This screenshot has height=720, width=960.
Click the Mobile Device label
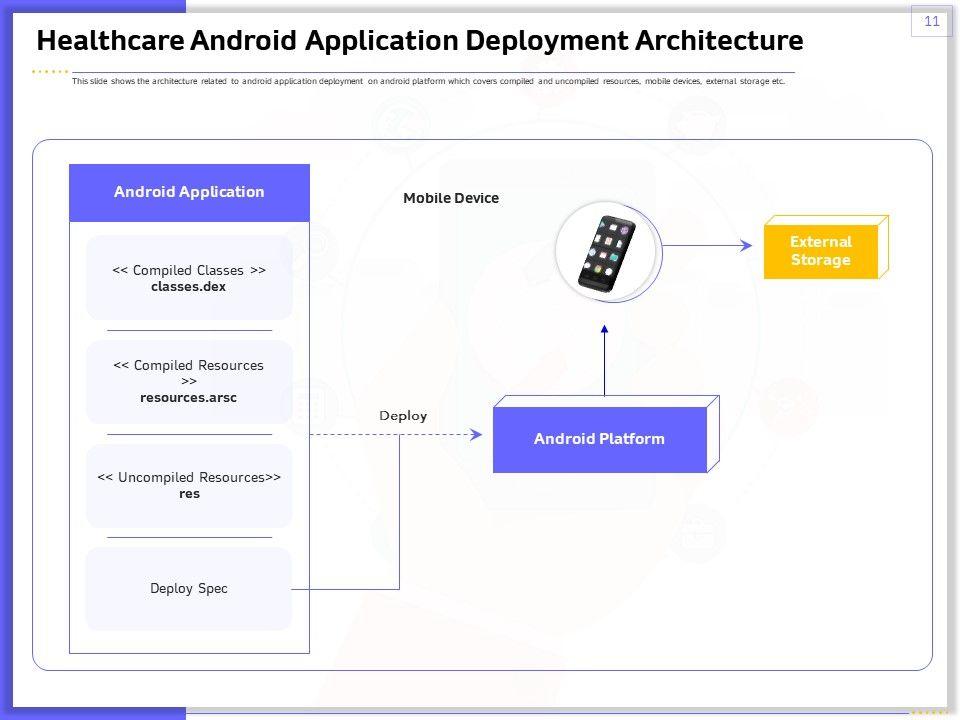[x=450, y=198]
